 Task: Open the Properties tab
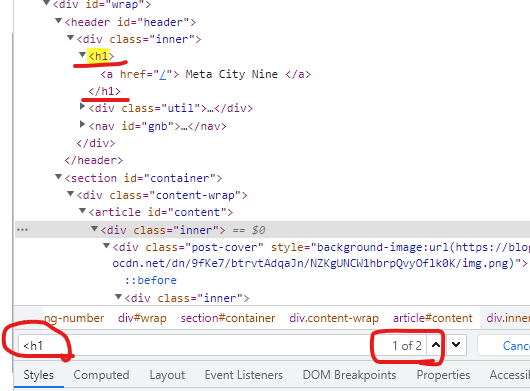coord(443,375)
